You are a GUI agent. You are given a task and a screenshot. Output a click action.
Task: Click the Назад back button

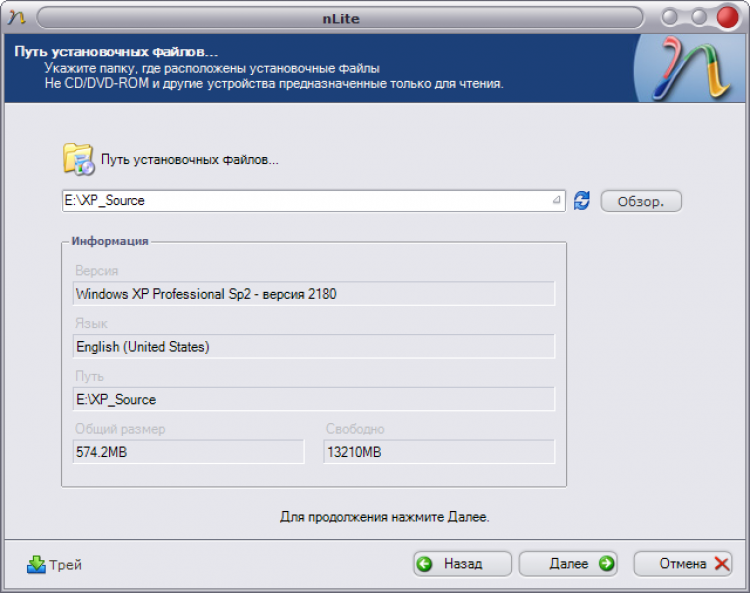click(462, 564)
